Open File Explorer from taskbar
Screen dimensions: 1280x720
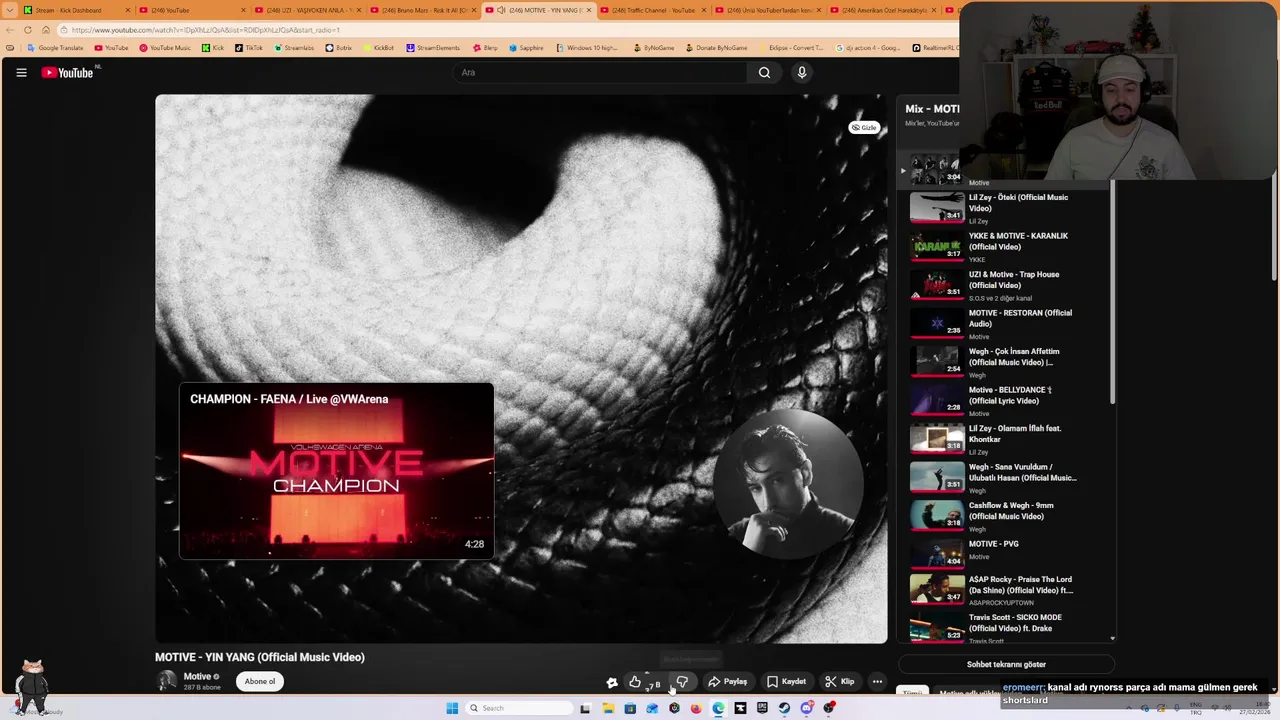[607, 708]
